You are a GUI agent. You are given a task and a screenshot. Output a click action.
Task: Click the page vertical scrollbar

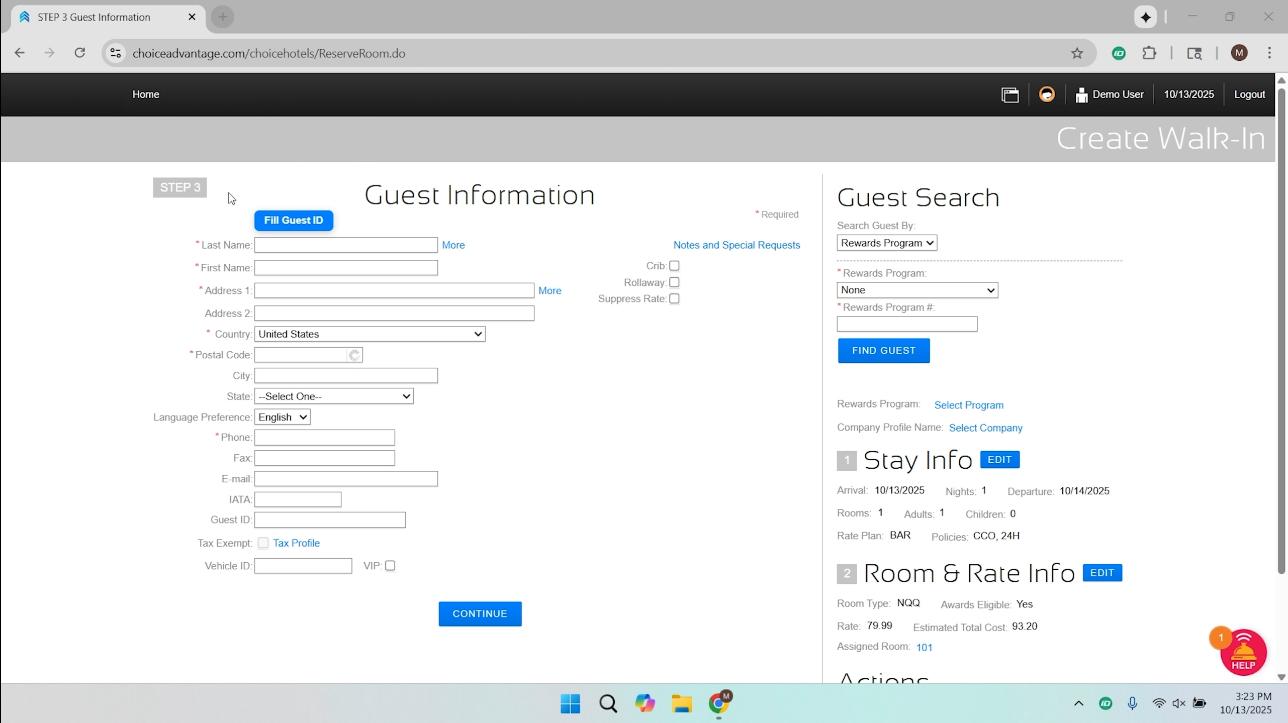click(1281, 330)
